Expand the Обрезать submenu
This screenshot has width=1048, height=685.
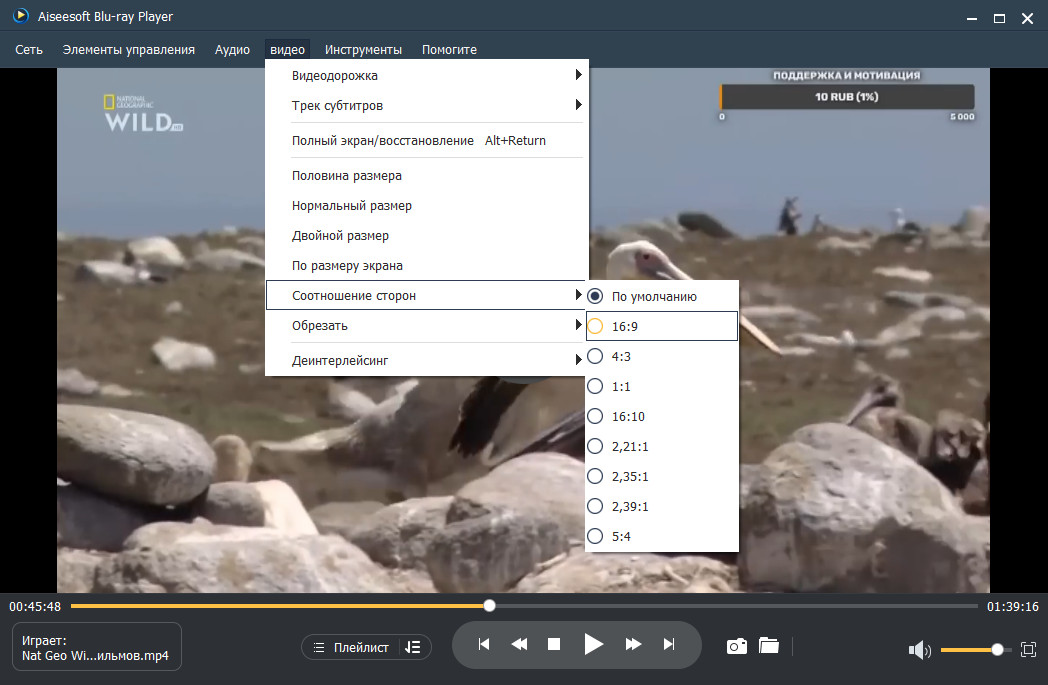coord(426,325)
